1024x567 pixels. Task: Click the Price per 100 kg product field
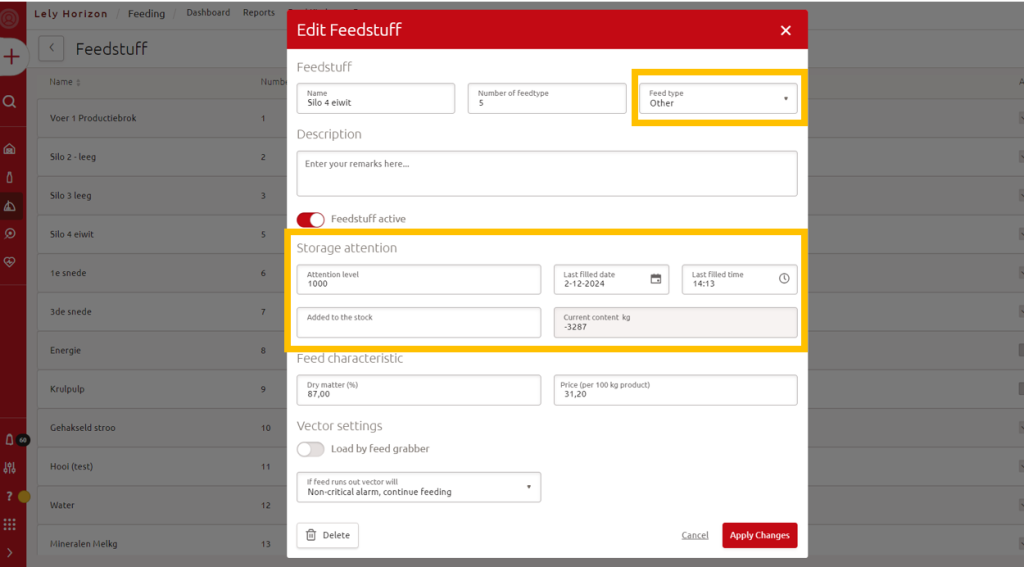pos(675,390)
